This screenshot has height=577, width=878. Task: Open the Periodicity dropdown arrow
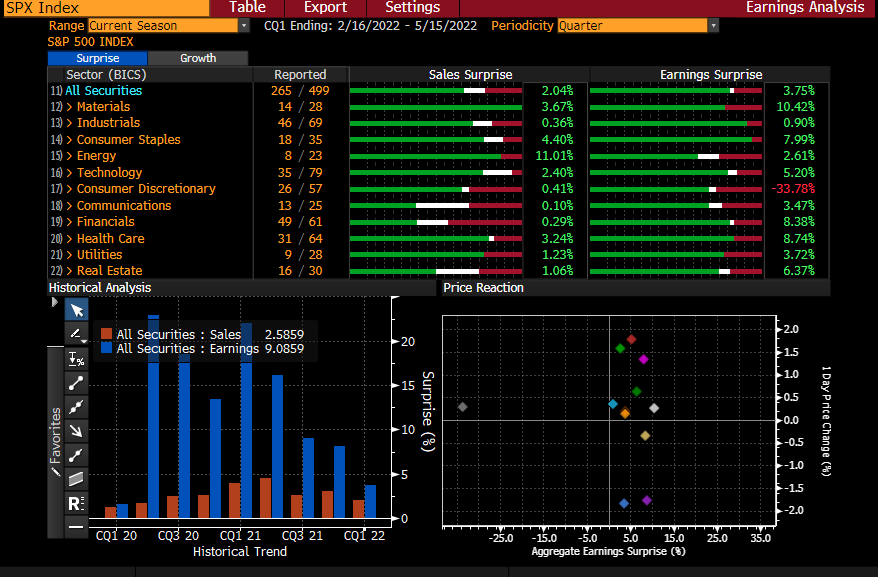[x=713, y=26]
